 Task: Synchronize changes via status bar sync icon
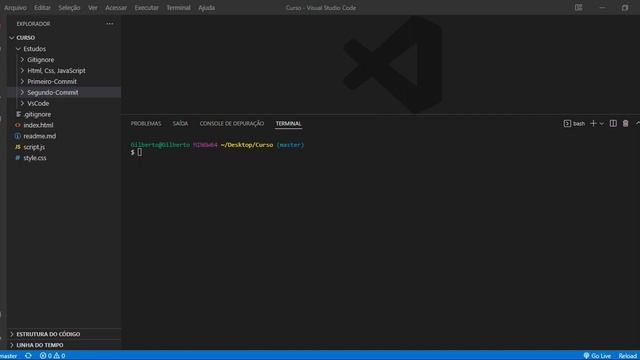coord(28,356)
